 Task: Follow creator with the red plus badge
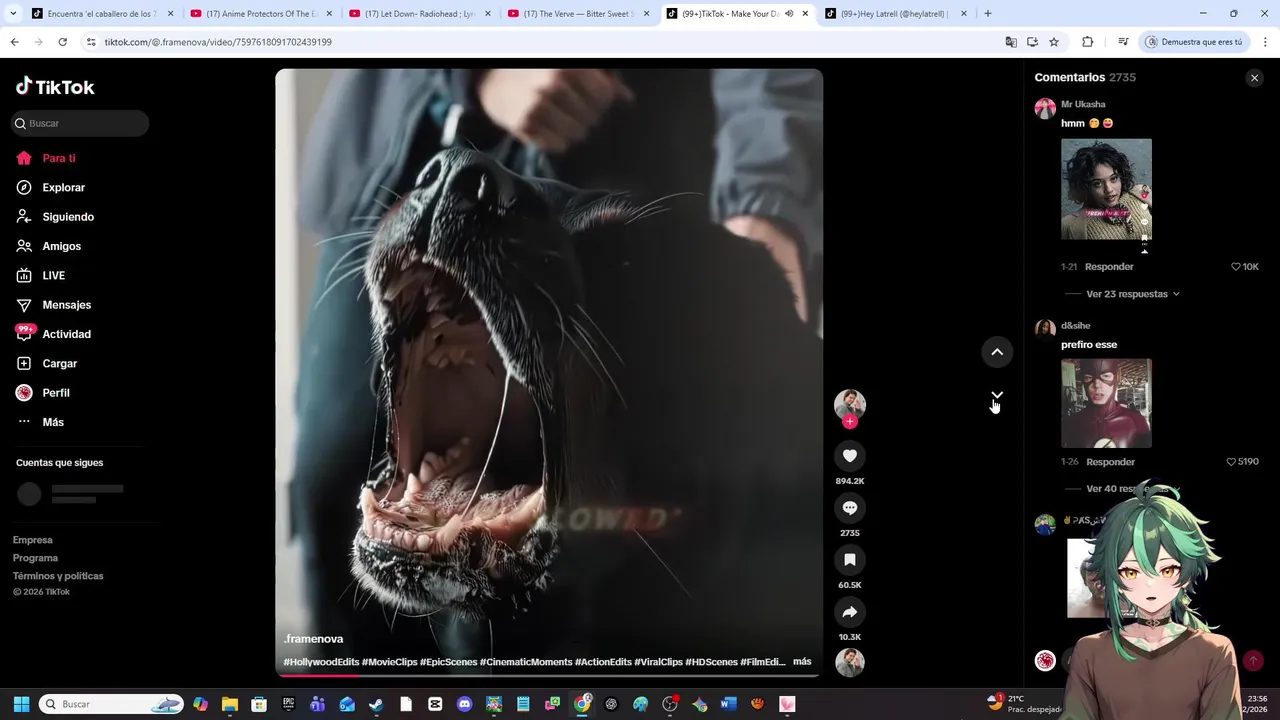(850, 422)
